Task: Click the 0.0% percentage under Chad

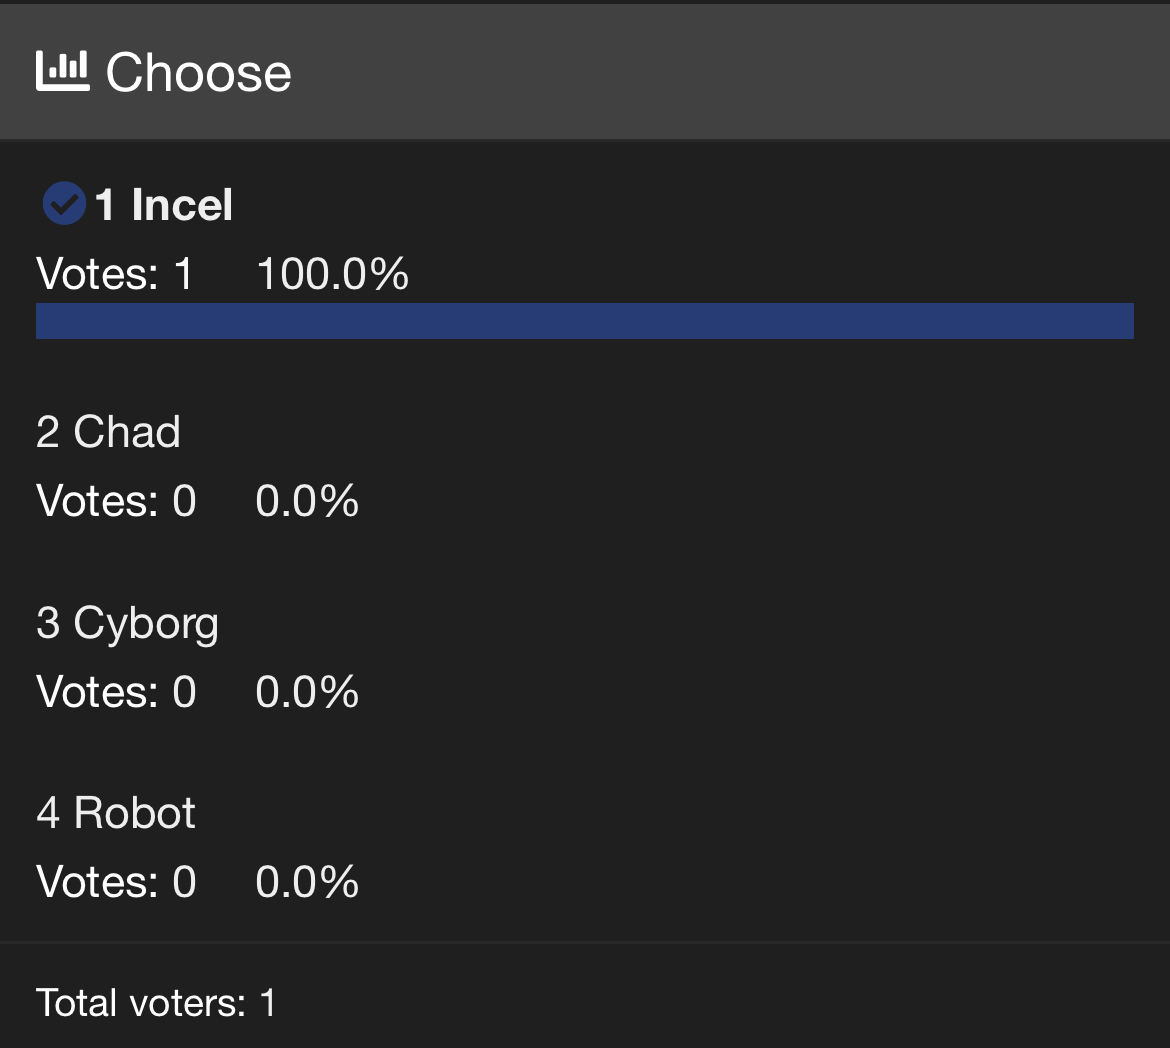Action: click(x=307, y=501)
